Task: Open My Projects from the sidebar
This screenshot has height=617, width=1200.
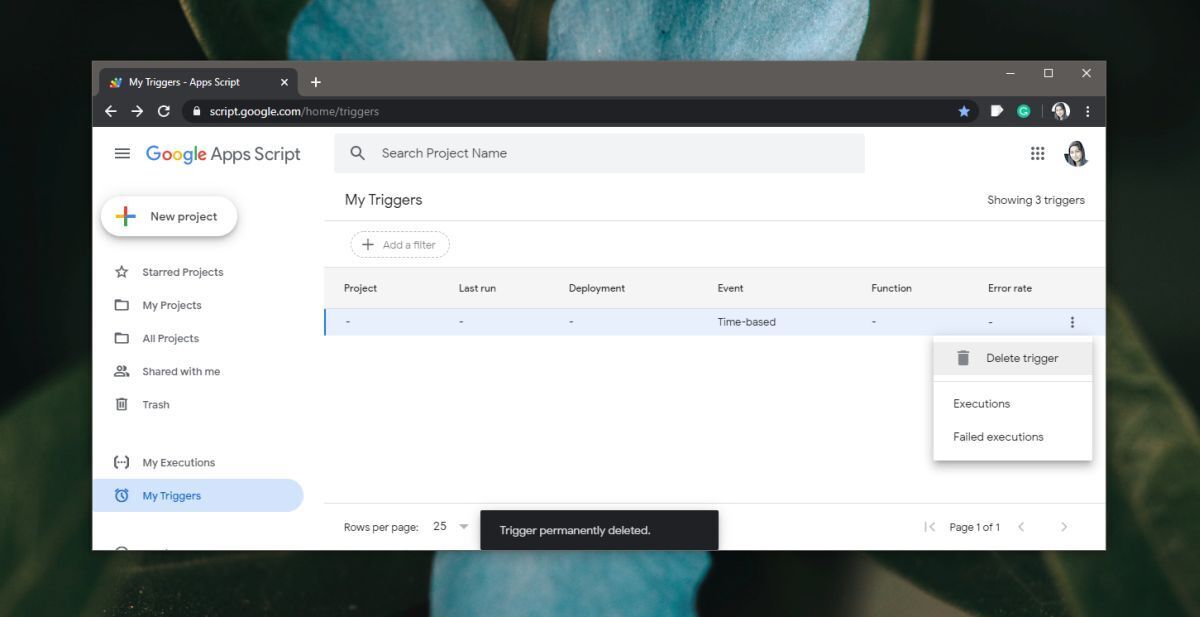Action: coord(172,305)
